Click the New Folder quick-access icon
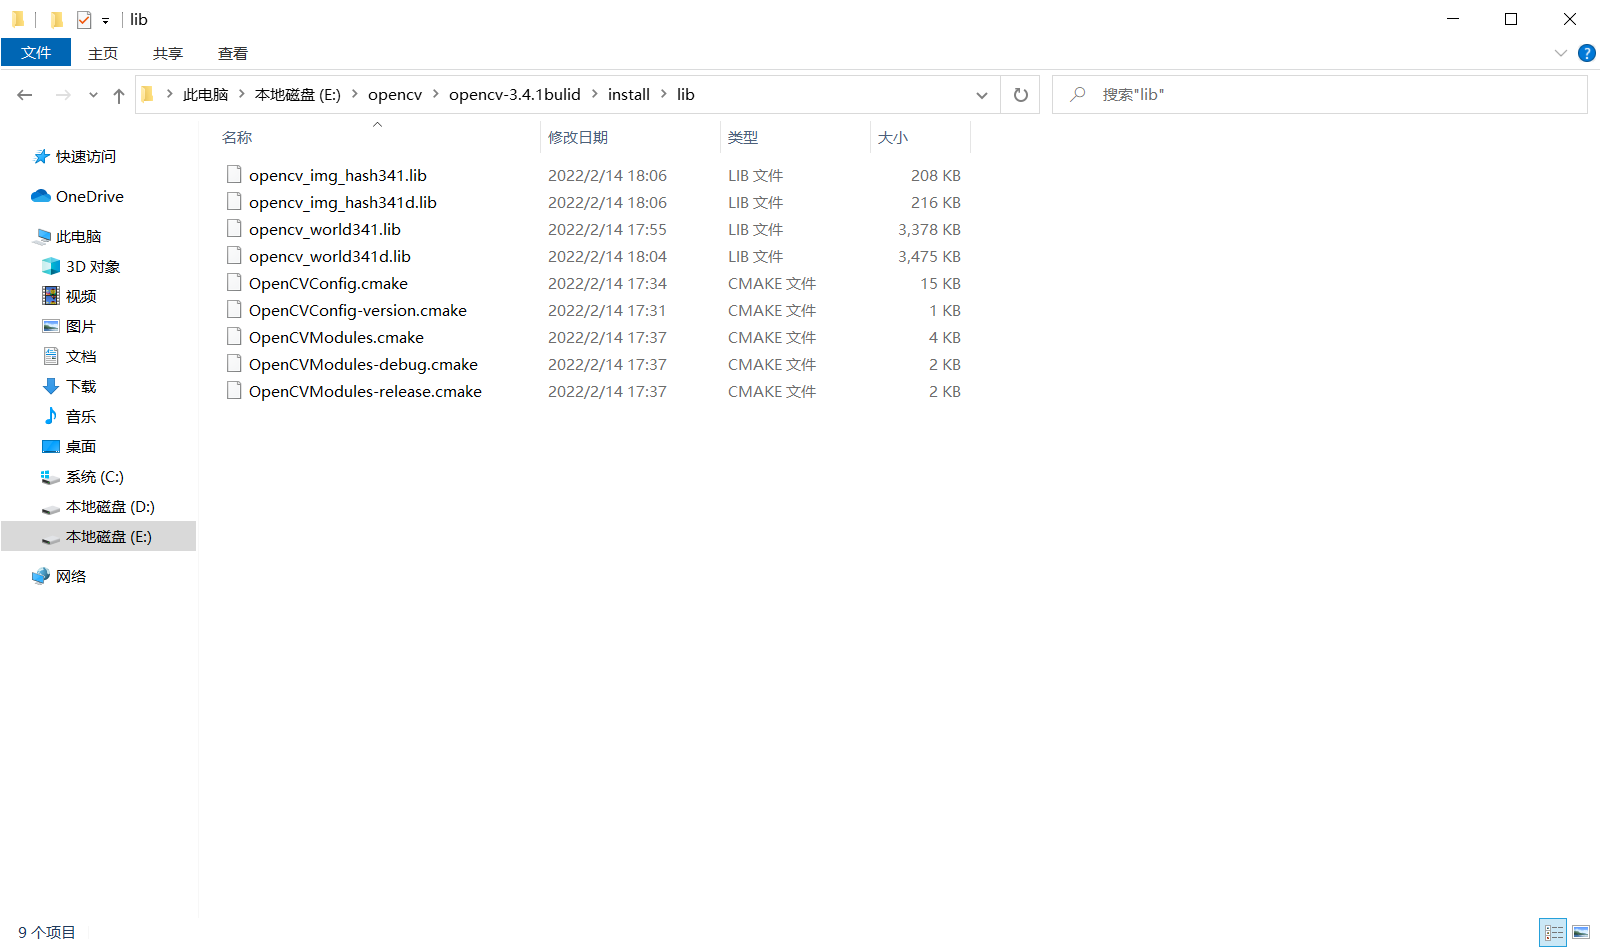This screenshot has height=948, width=1601. [57, 19]
